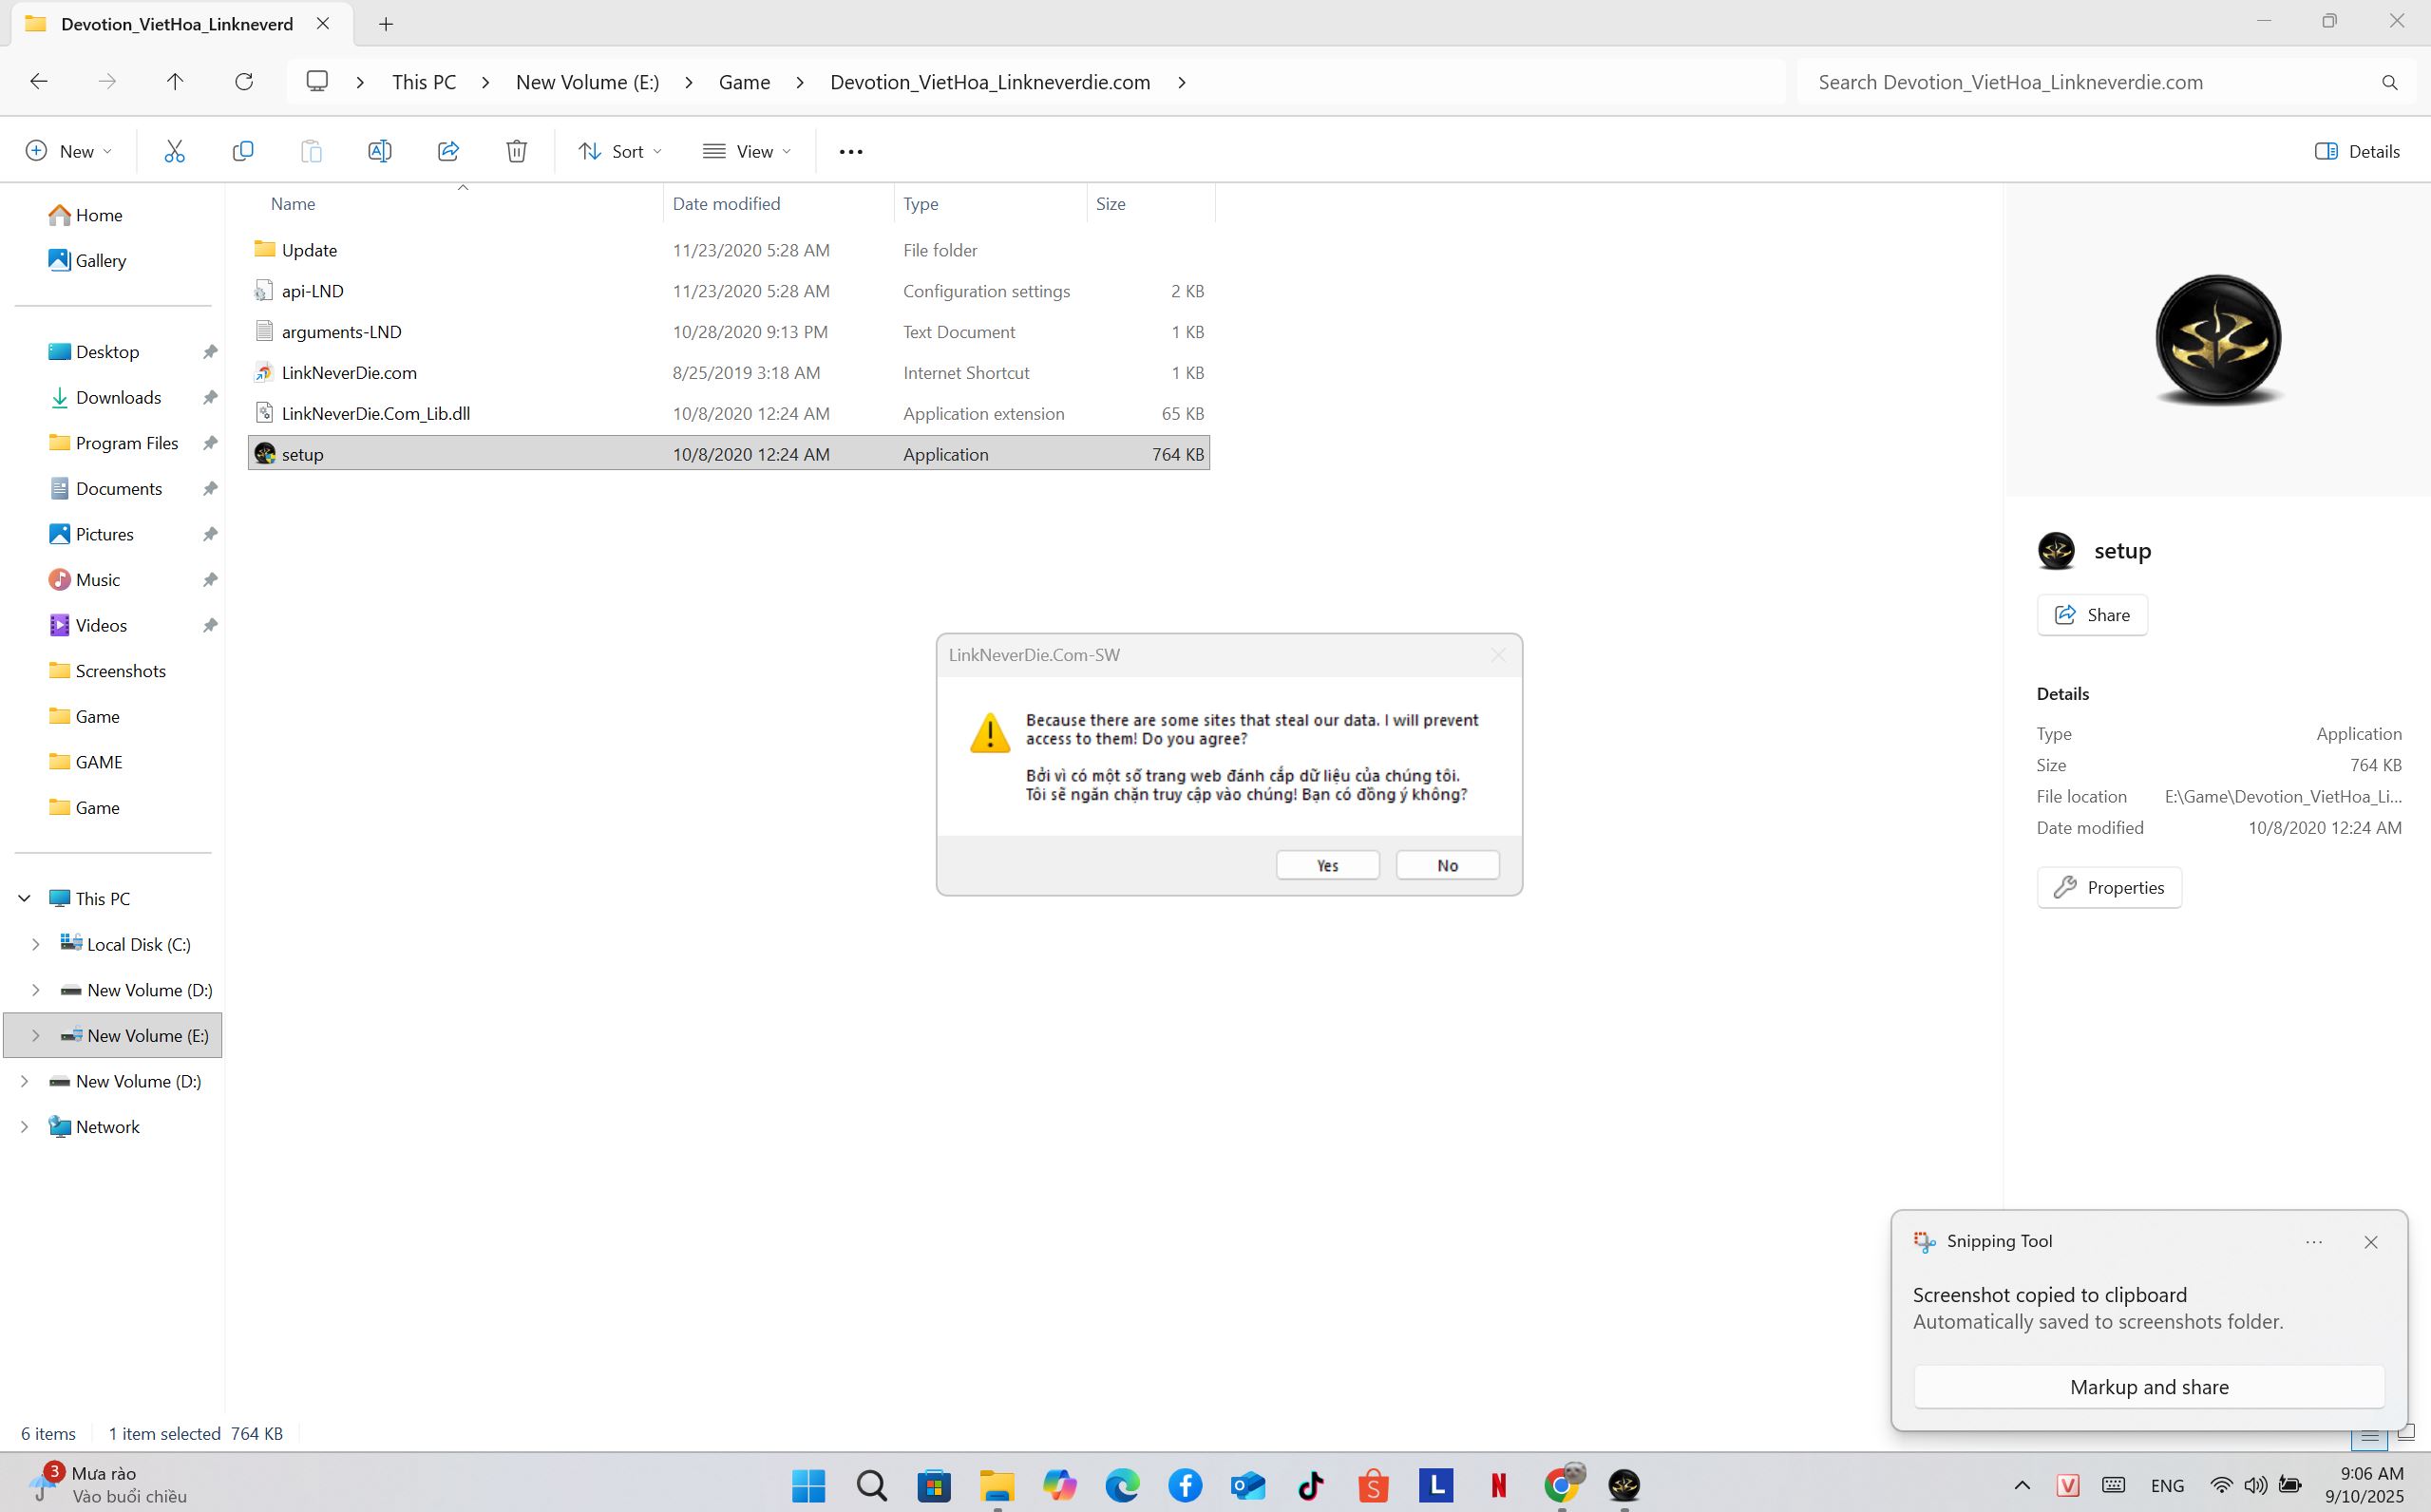Switch to large icons view in status bar
This screenshot has height=1512, width=2431.
pos(2406,1435)
